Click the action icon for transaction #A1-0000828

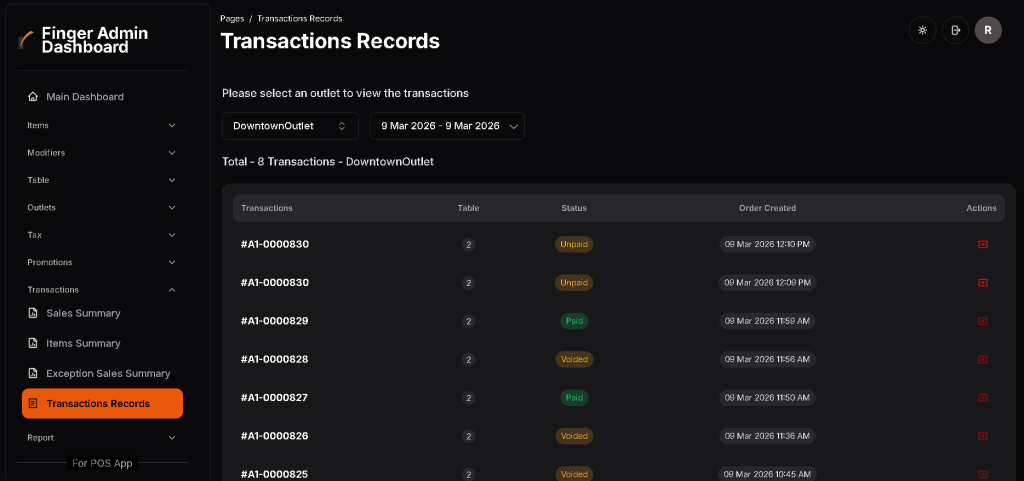[982, 359]
